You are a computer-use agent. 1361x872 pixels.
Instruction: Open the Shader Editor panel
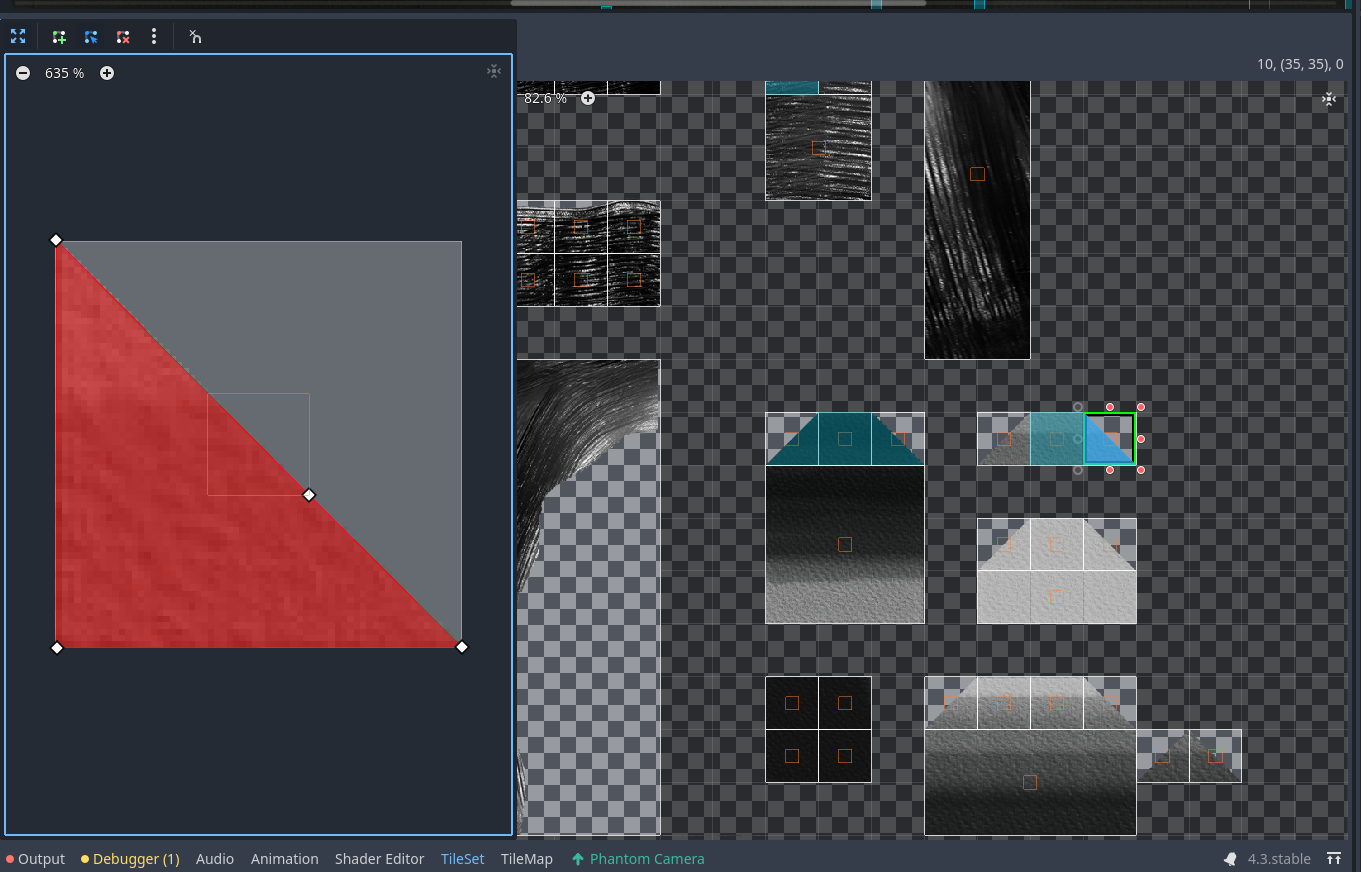tap(380, 859)
